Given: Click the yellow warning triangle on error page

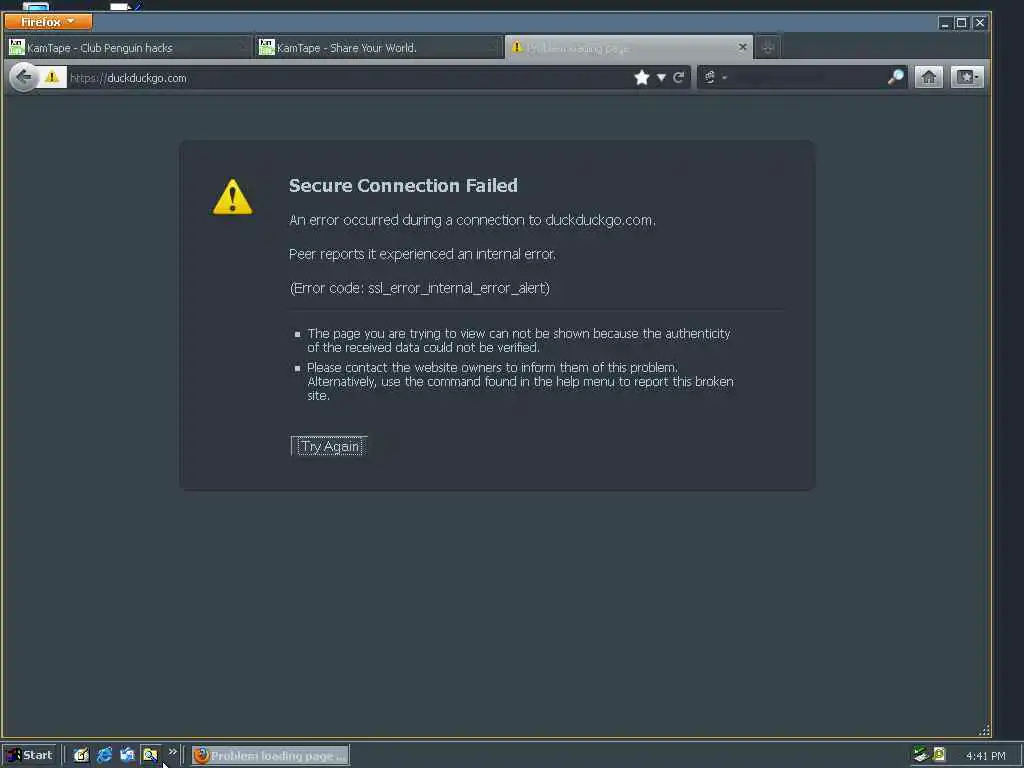Looking at the screenshot, I should point(232,197).
